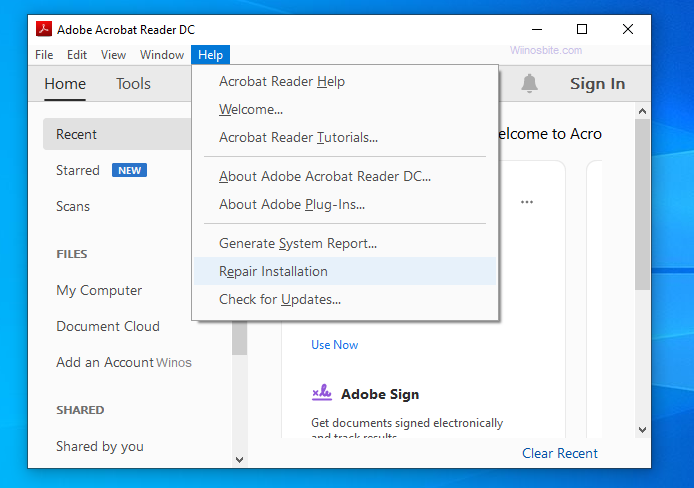Click the Sign In button
Image resolution: width=694 pixels, height=488 pixels.
[597, 84]
